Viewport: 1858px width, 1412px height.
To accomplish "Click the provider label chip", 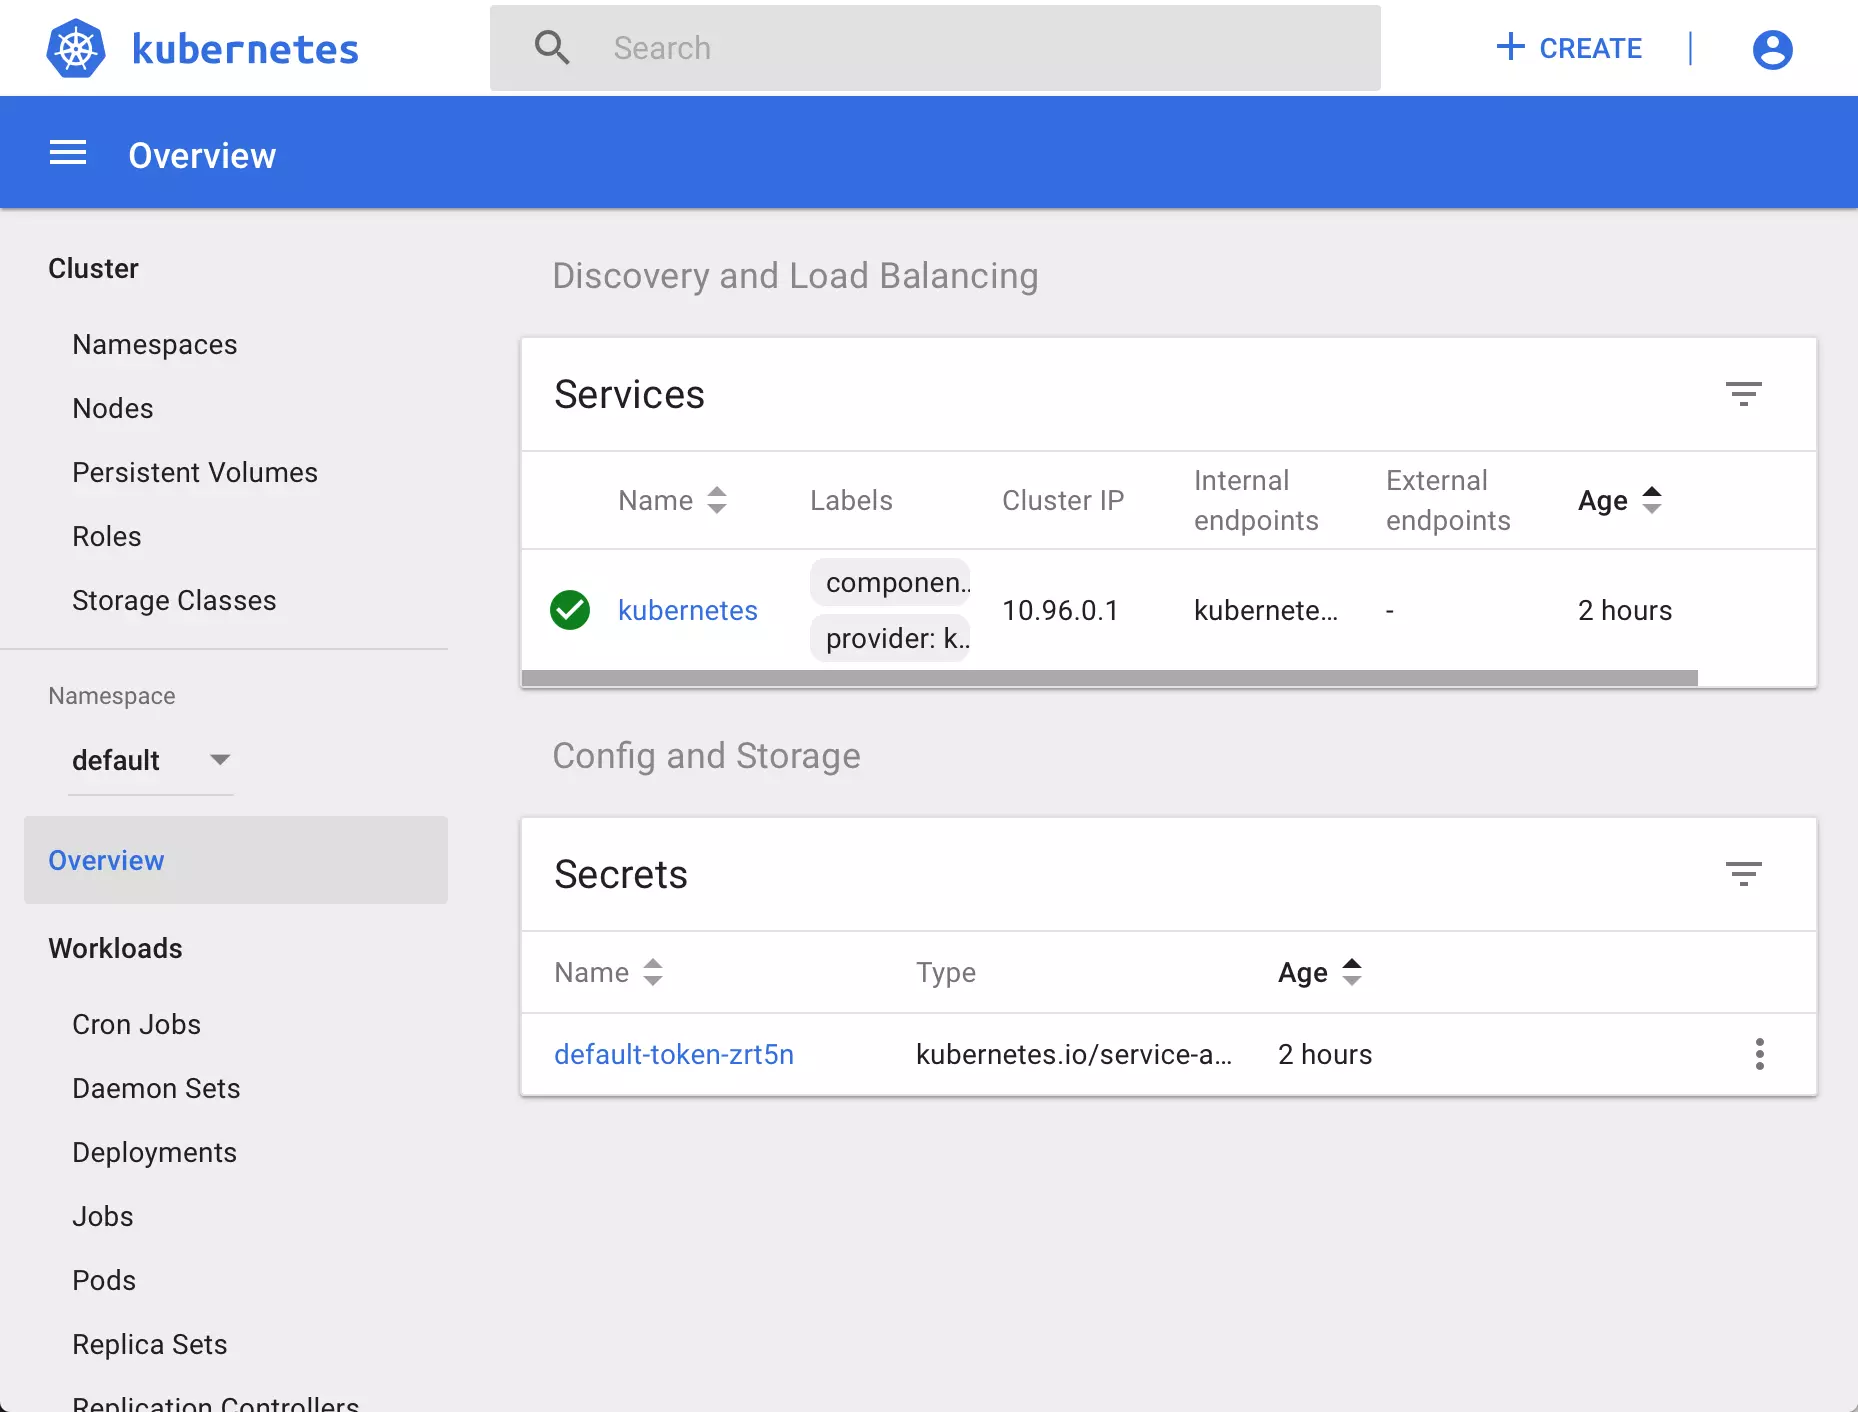I will pos(890,638).
